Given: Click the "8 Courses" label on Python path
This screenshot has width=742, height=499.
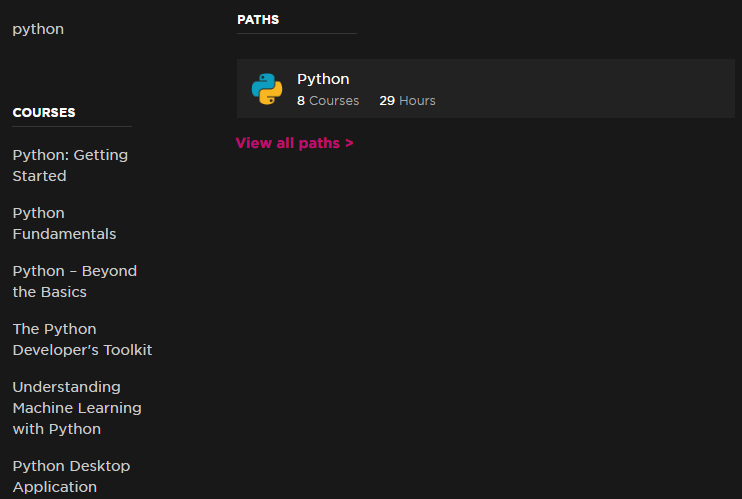Looking at the screenshot, I should coord(328,100).
